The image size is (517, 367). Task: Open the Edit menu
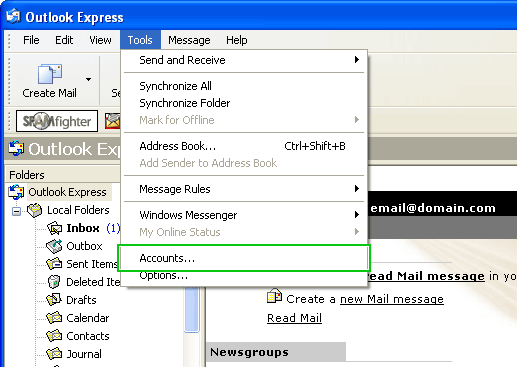click(x=64, y=40)
